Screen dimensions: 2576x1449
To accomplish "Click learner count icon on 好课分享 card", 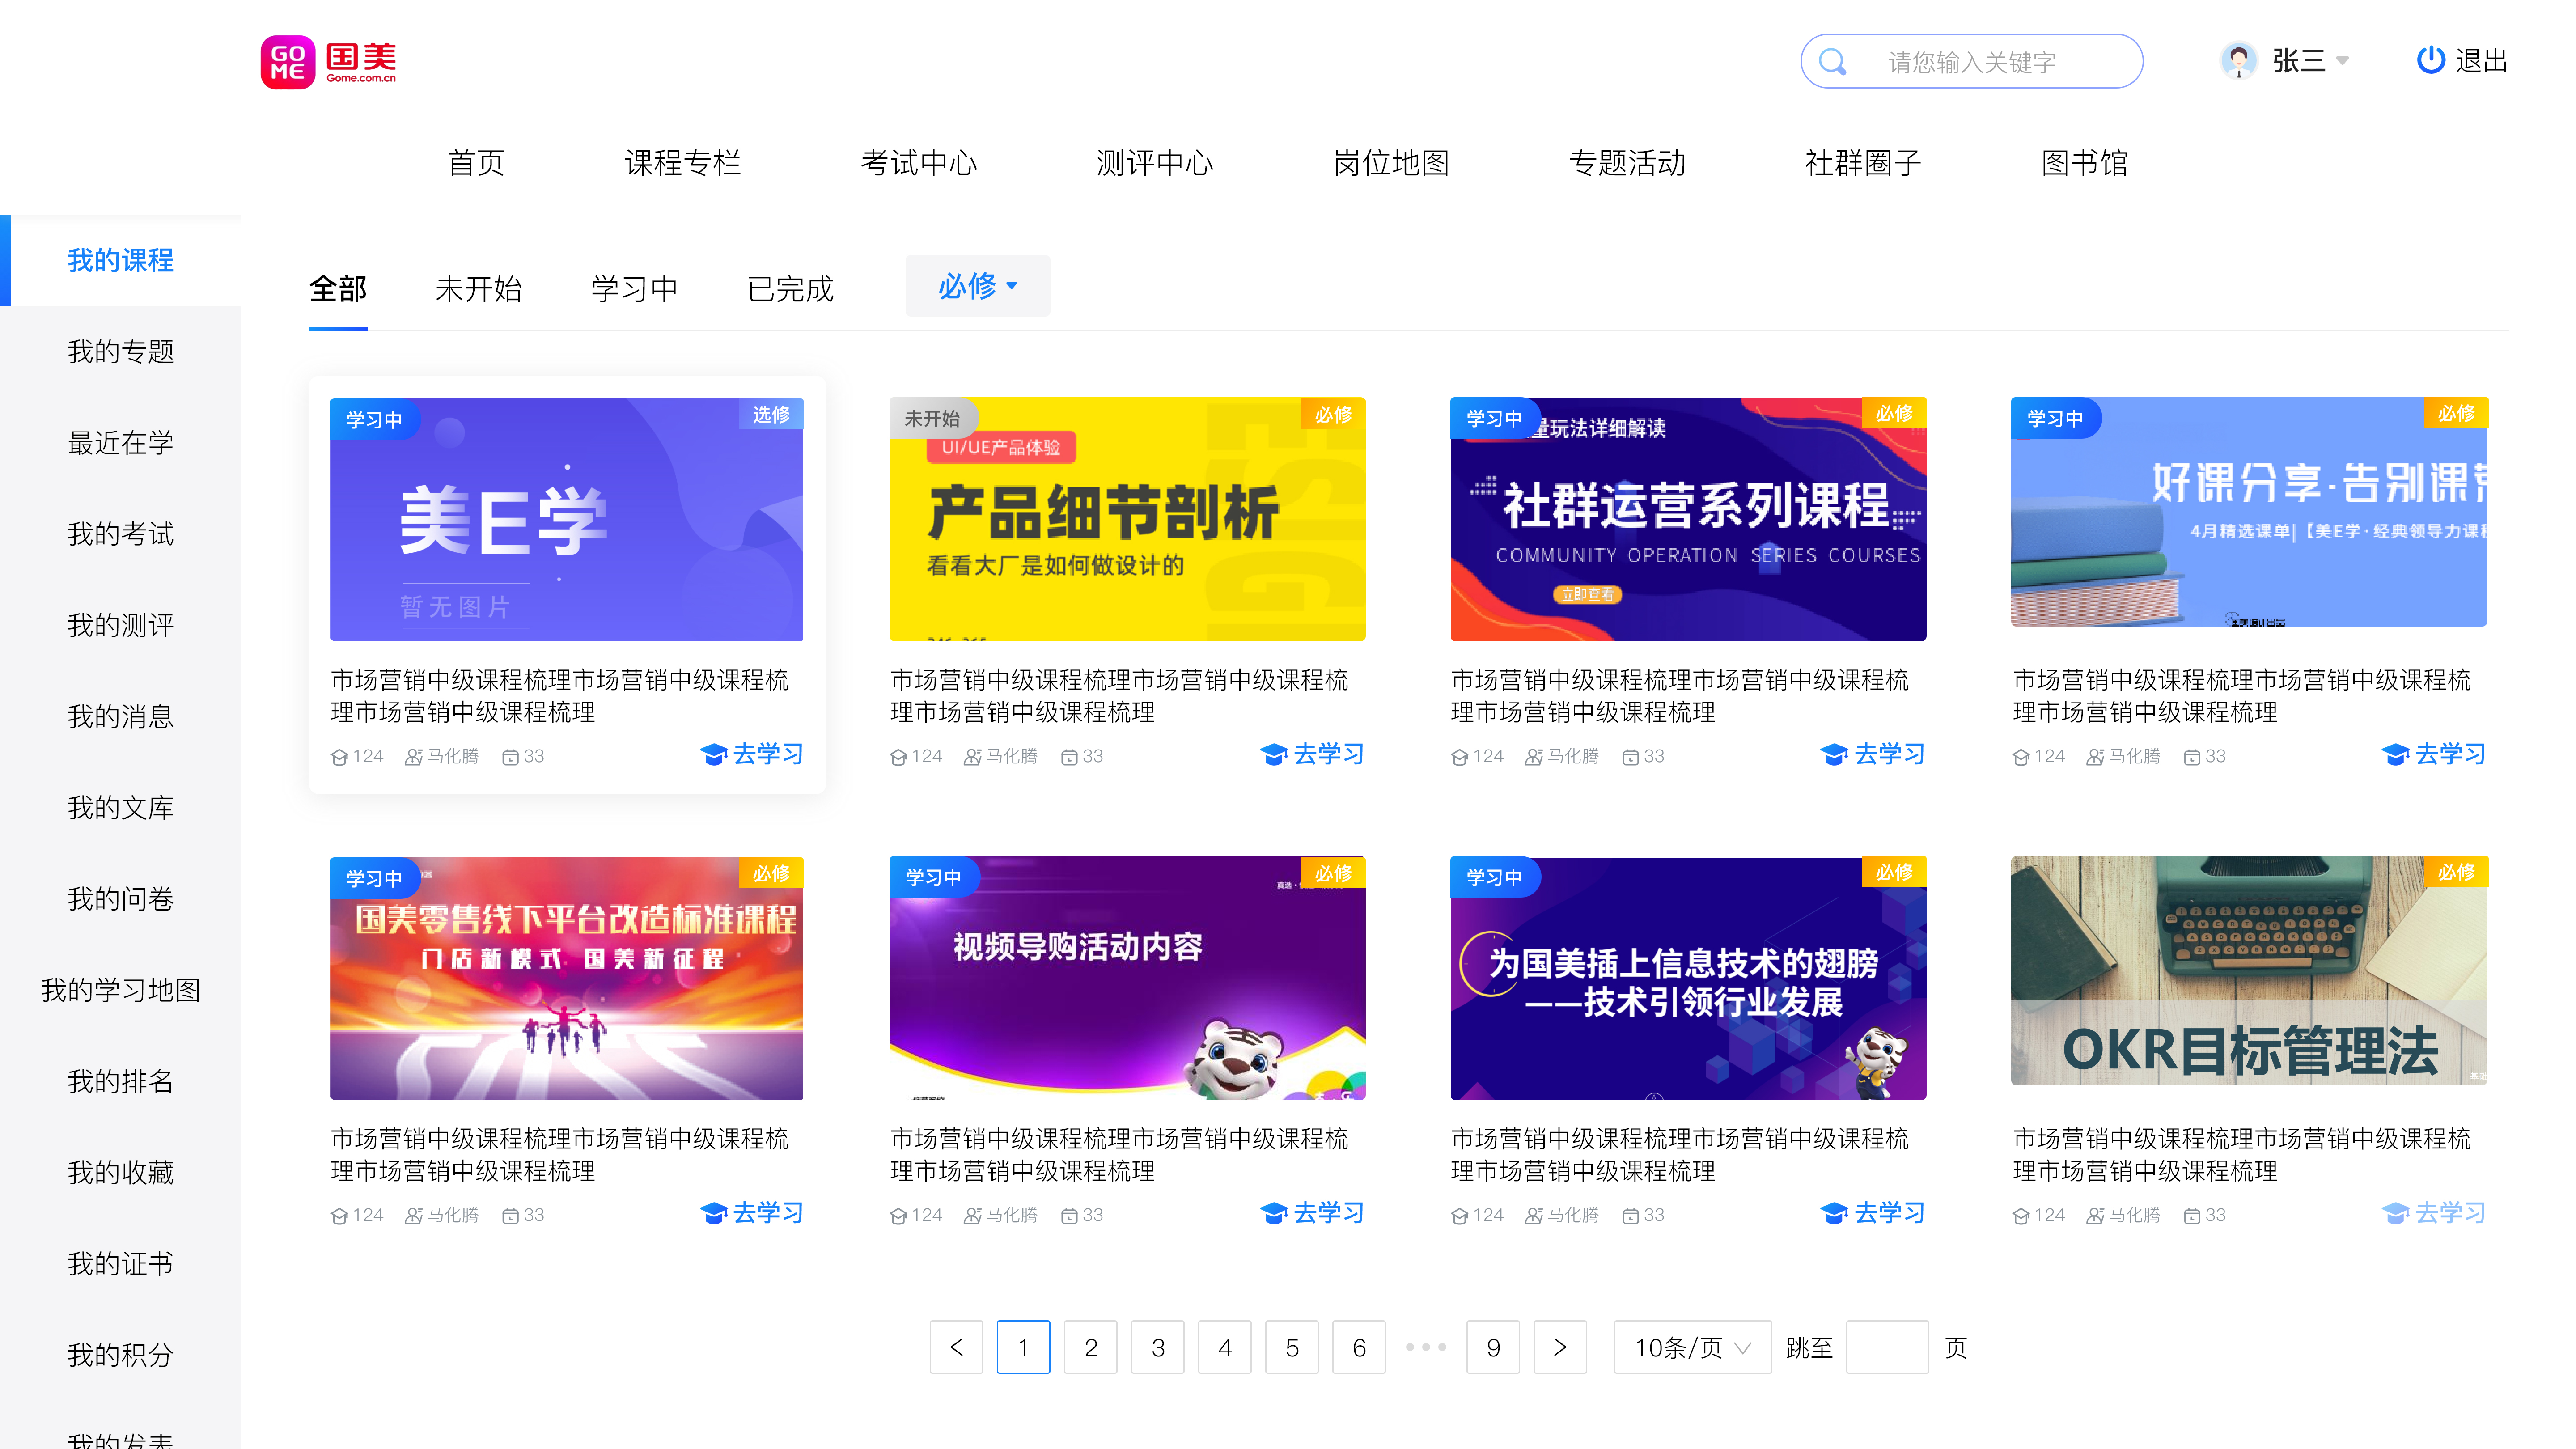I will click(x=2021, y=757).
